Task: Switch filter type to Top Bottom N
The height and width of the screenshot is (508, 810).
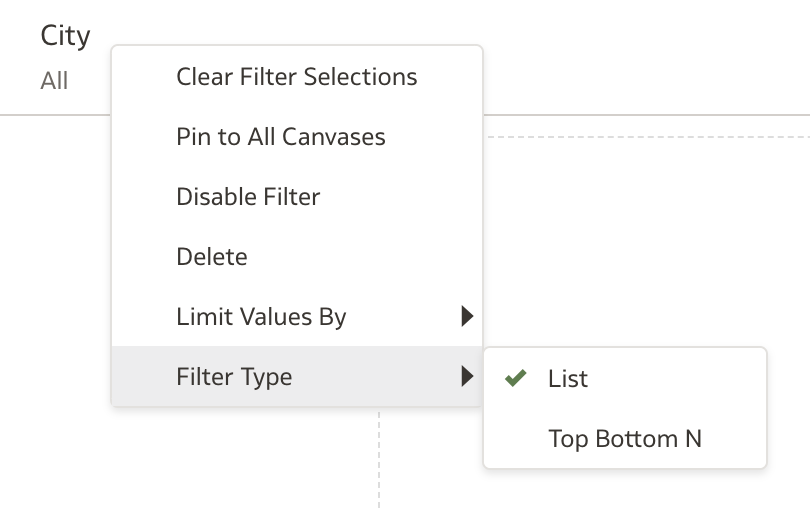Action: (624, 439)
